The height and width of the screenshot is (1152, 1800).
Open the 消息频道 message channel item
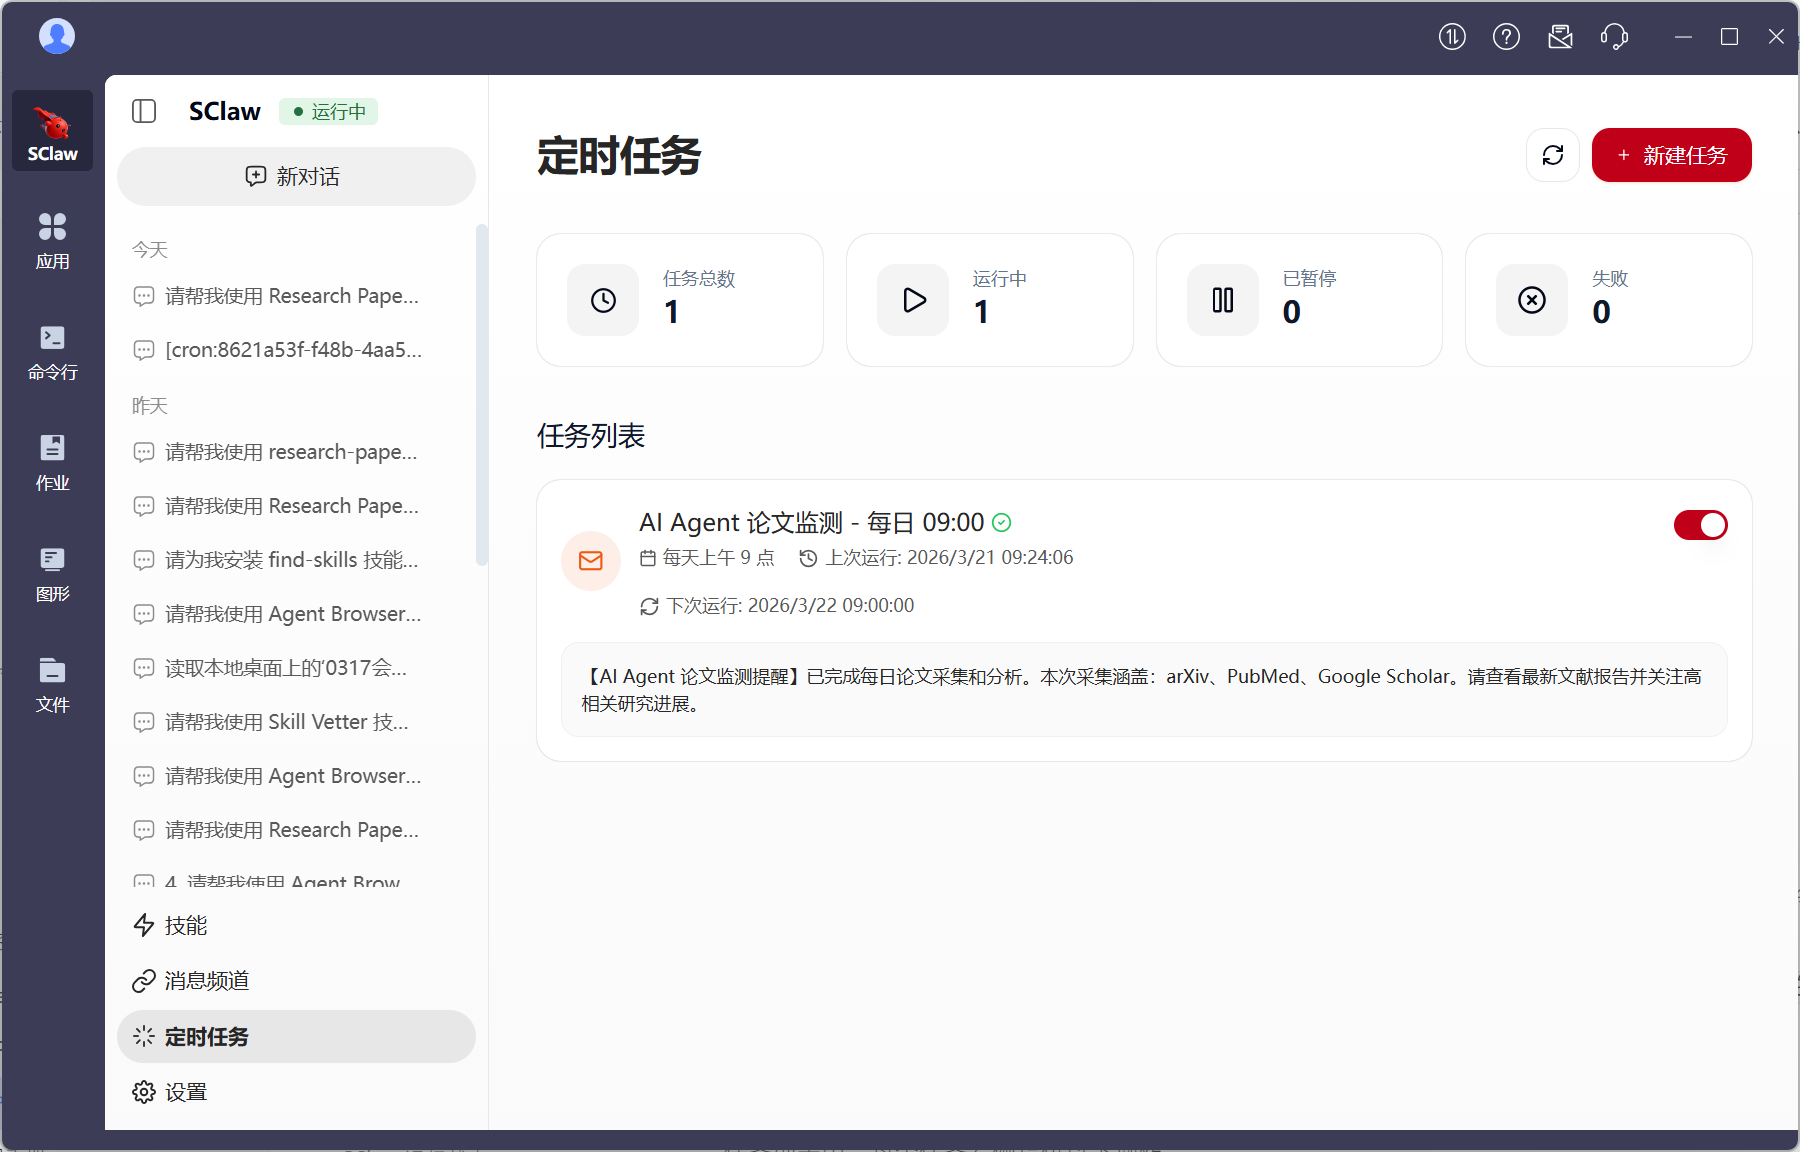pyautogui.click(x=206, y=981)
